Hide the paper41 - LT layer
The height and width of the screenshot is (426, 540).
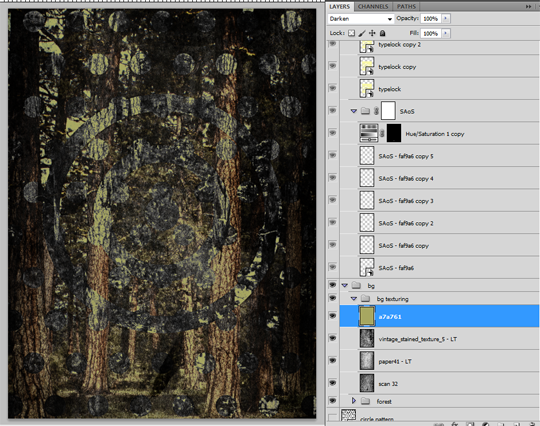[x=332, y=360]
